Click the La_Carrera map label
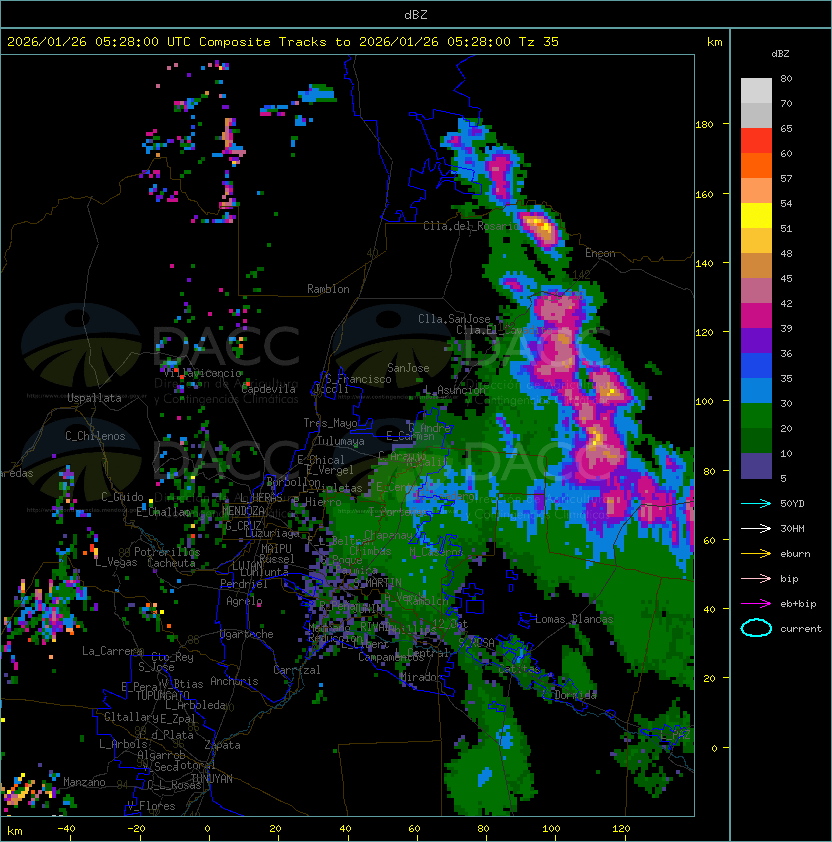Viewport: 832px width, 842px height. [x=112, y=651]
